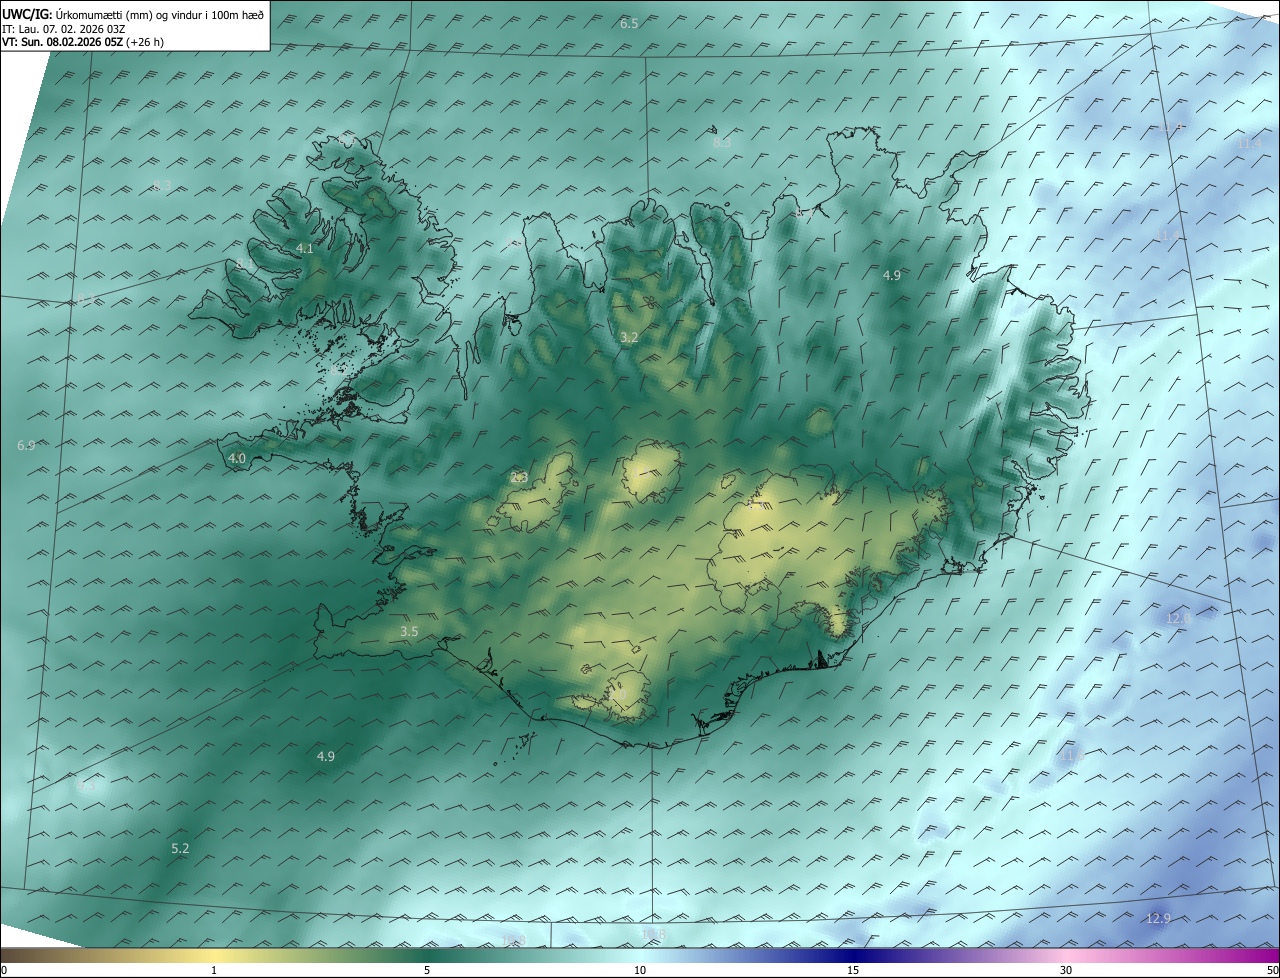The image size is (1280, 978).
Task: Pick the yellow band of the color scale
Action: click(214, 955)
